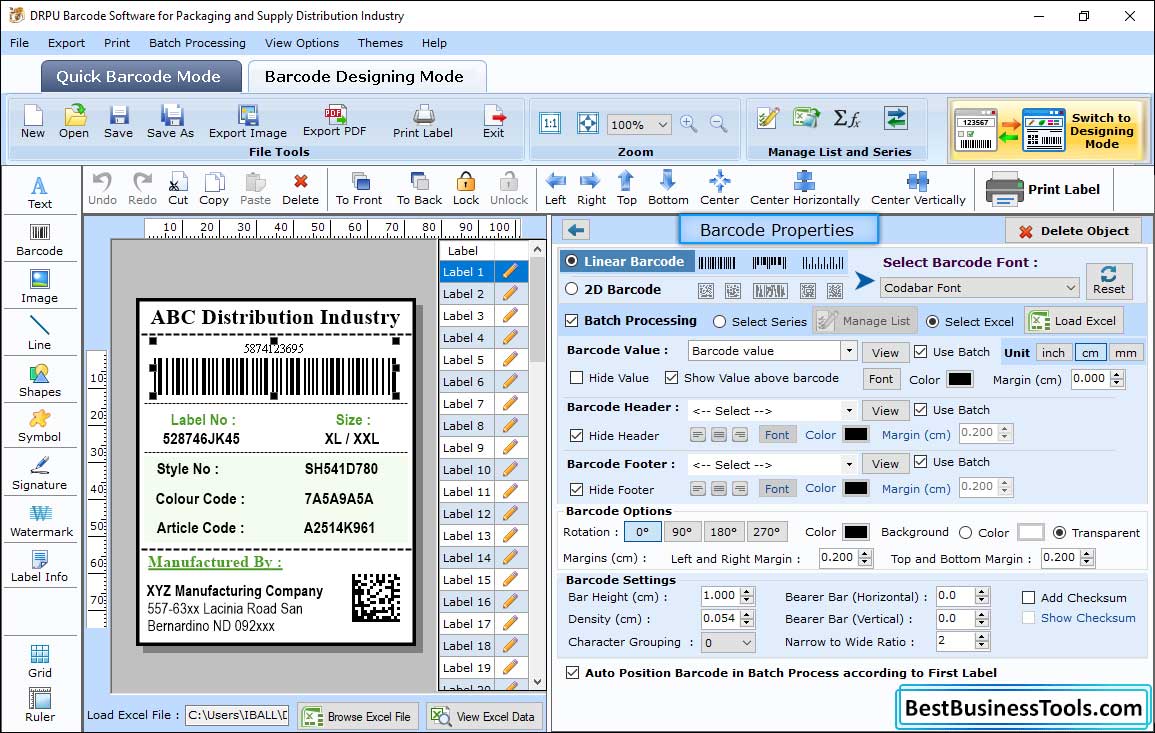
Task: Set zoom to 1:1 actual size
Action: pyautogui.click(x=550, y=123)
